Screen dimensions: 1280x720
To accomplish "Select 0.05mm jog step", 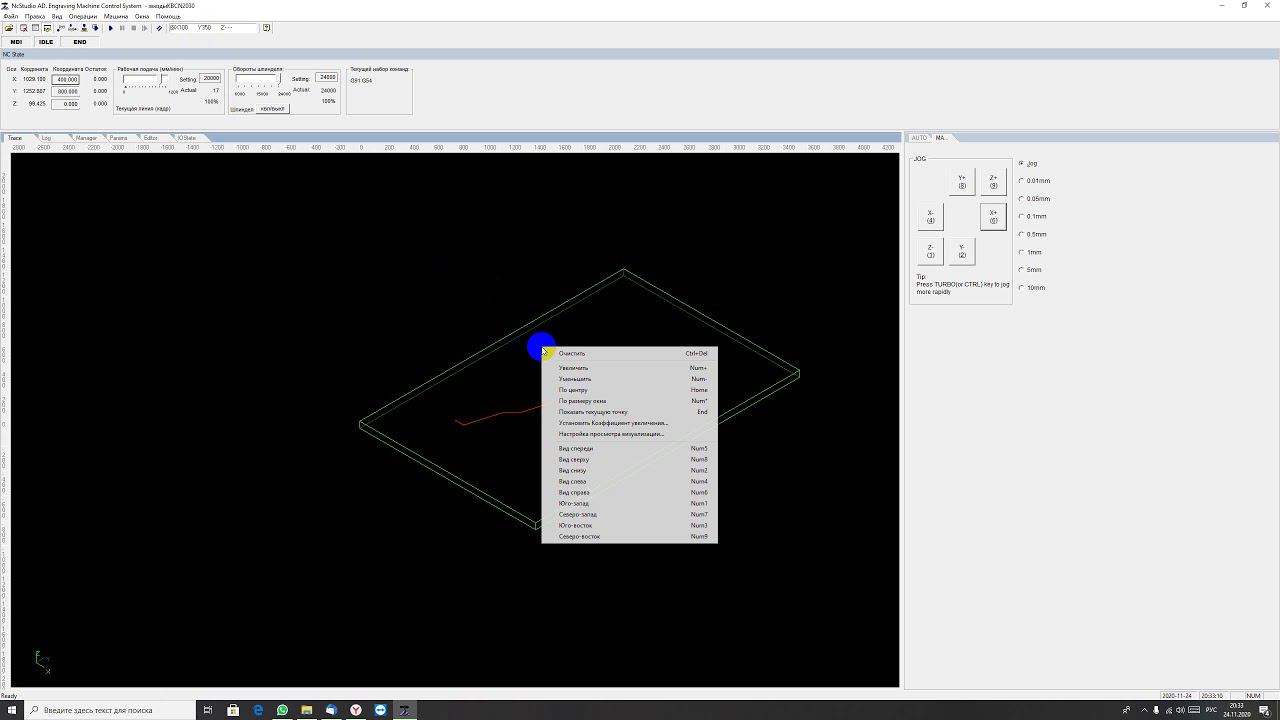I will [x=1034, y=199].
